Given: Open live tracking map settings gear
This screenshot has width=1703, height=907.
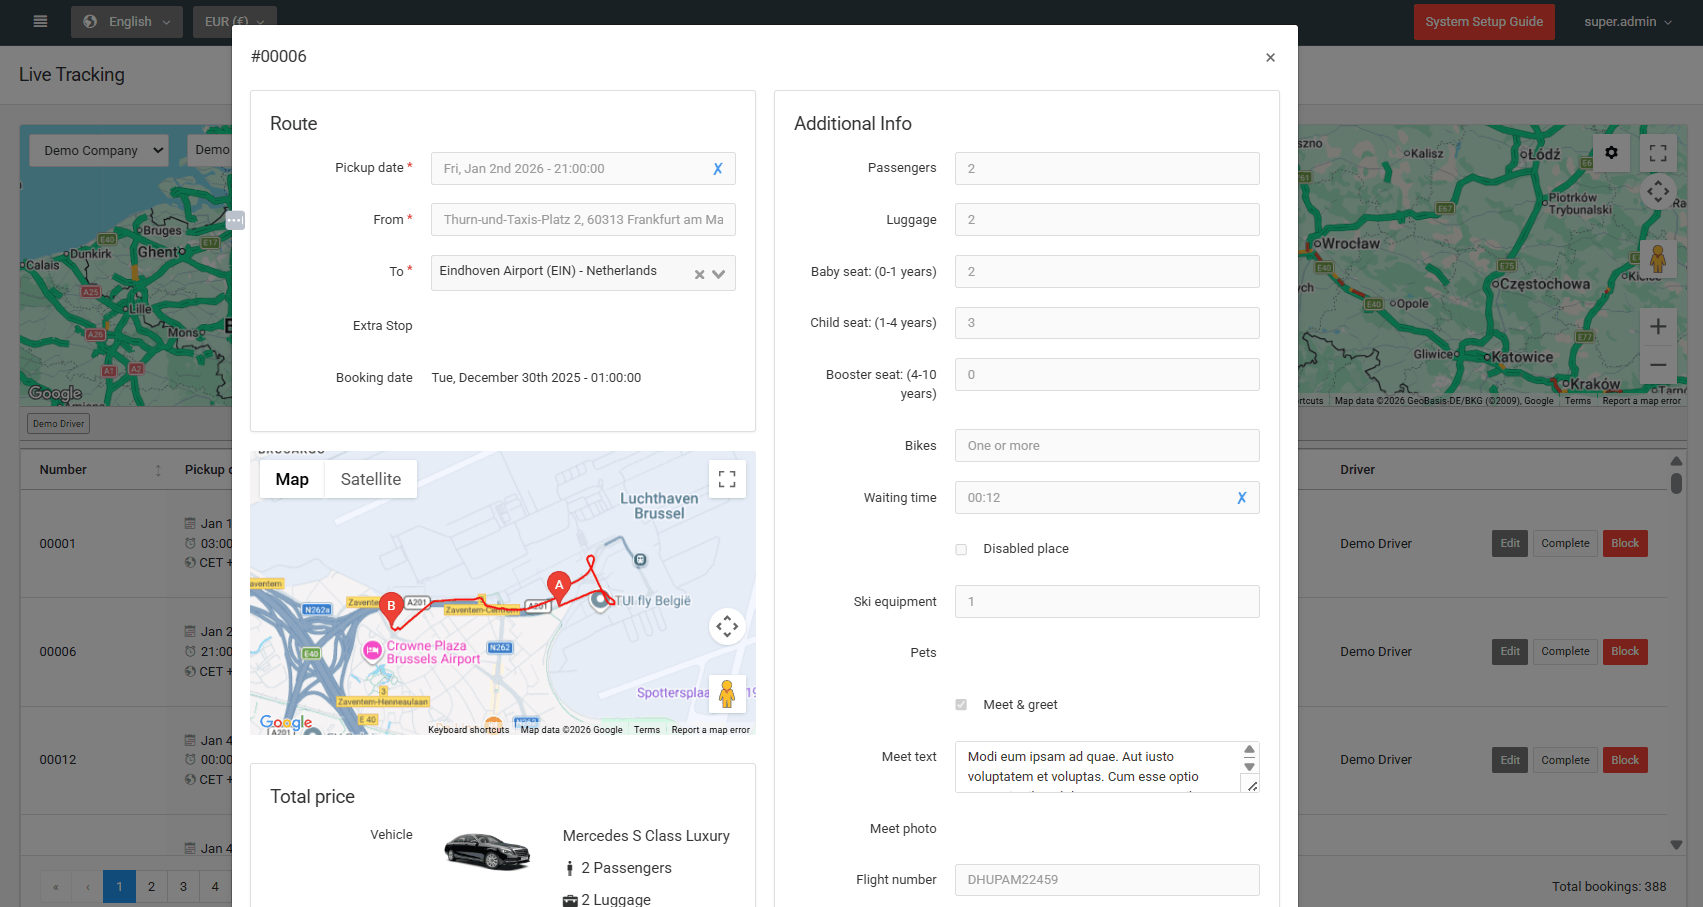Looking at the screenshot, I should click(1611, 153).
